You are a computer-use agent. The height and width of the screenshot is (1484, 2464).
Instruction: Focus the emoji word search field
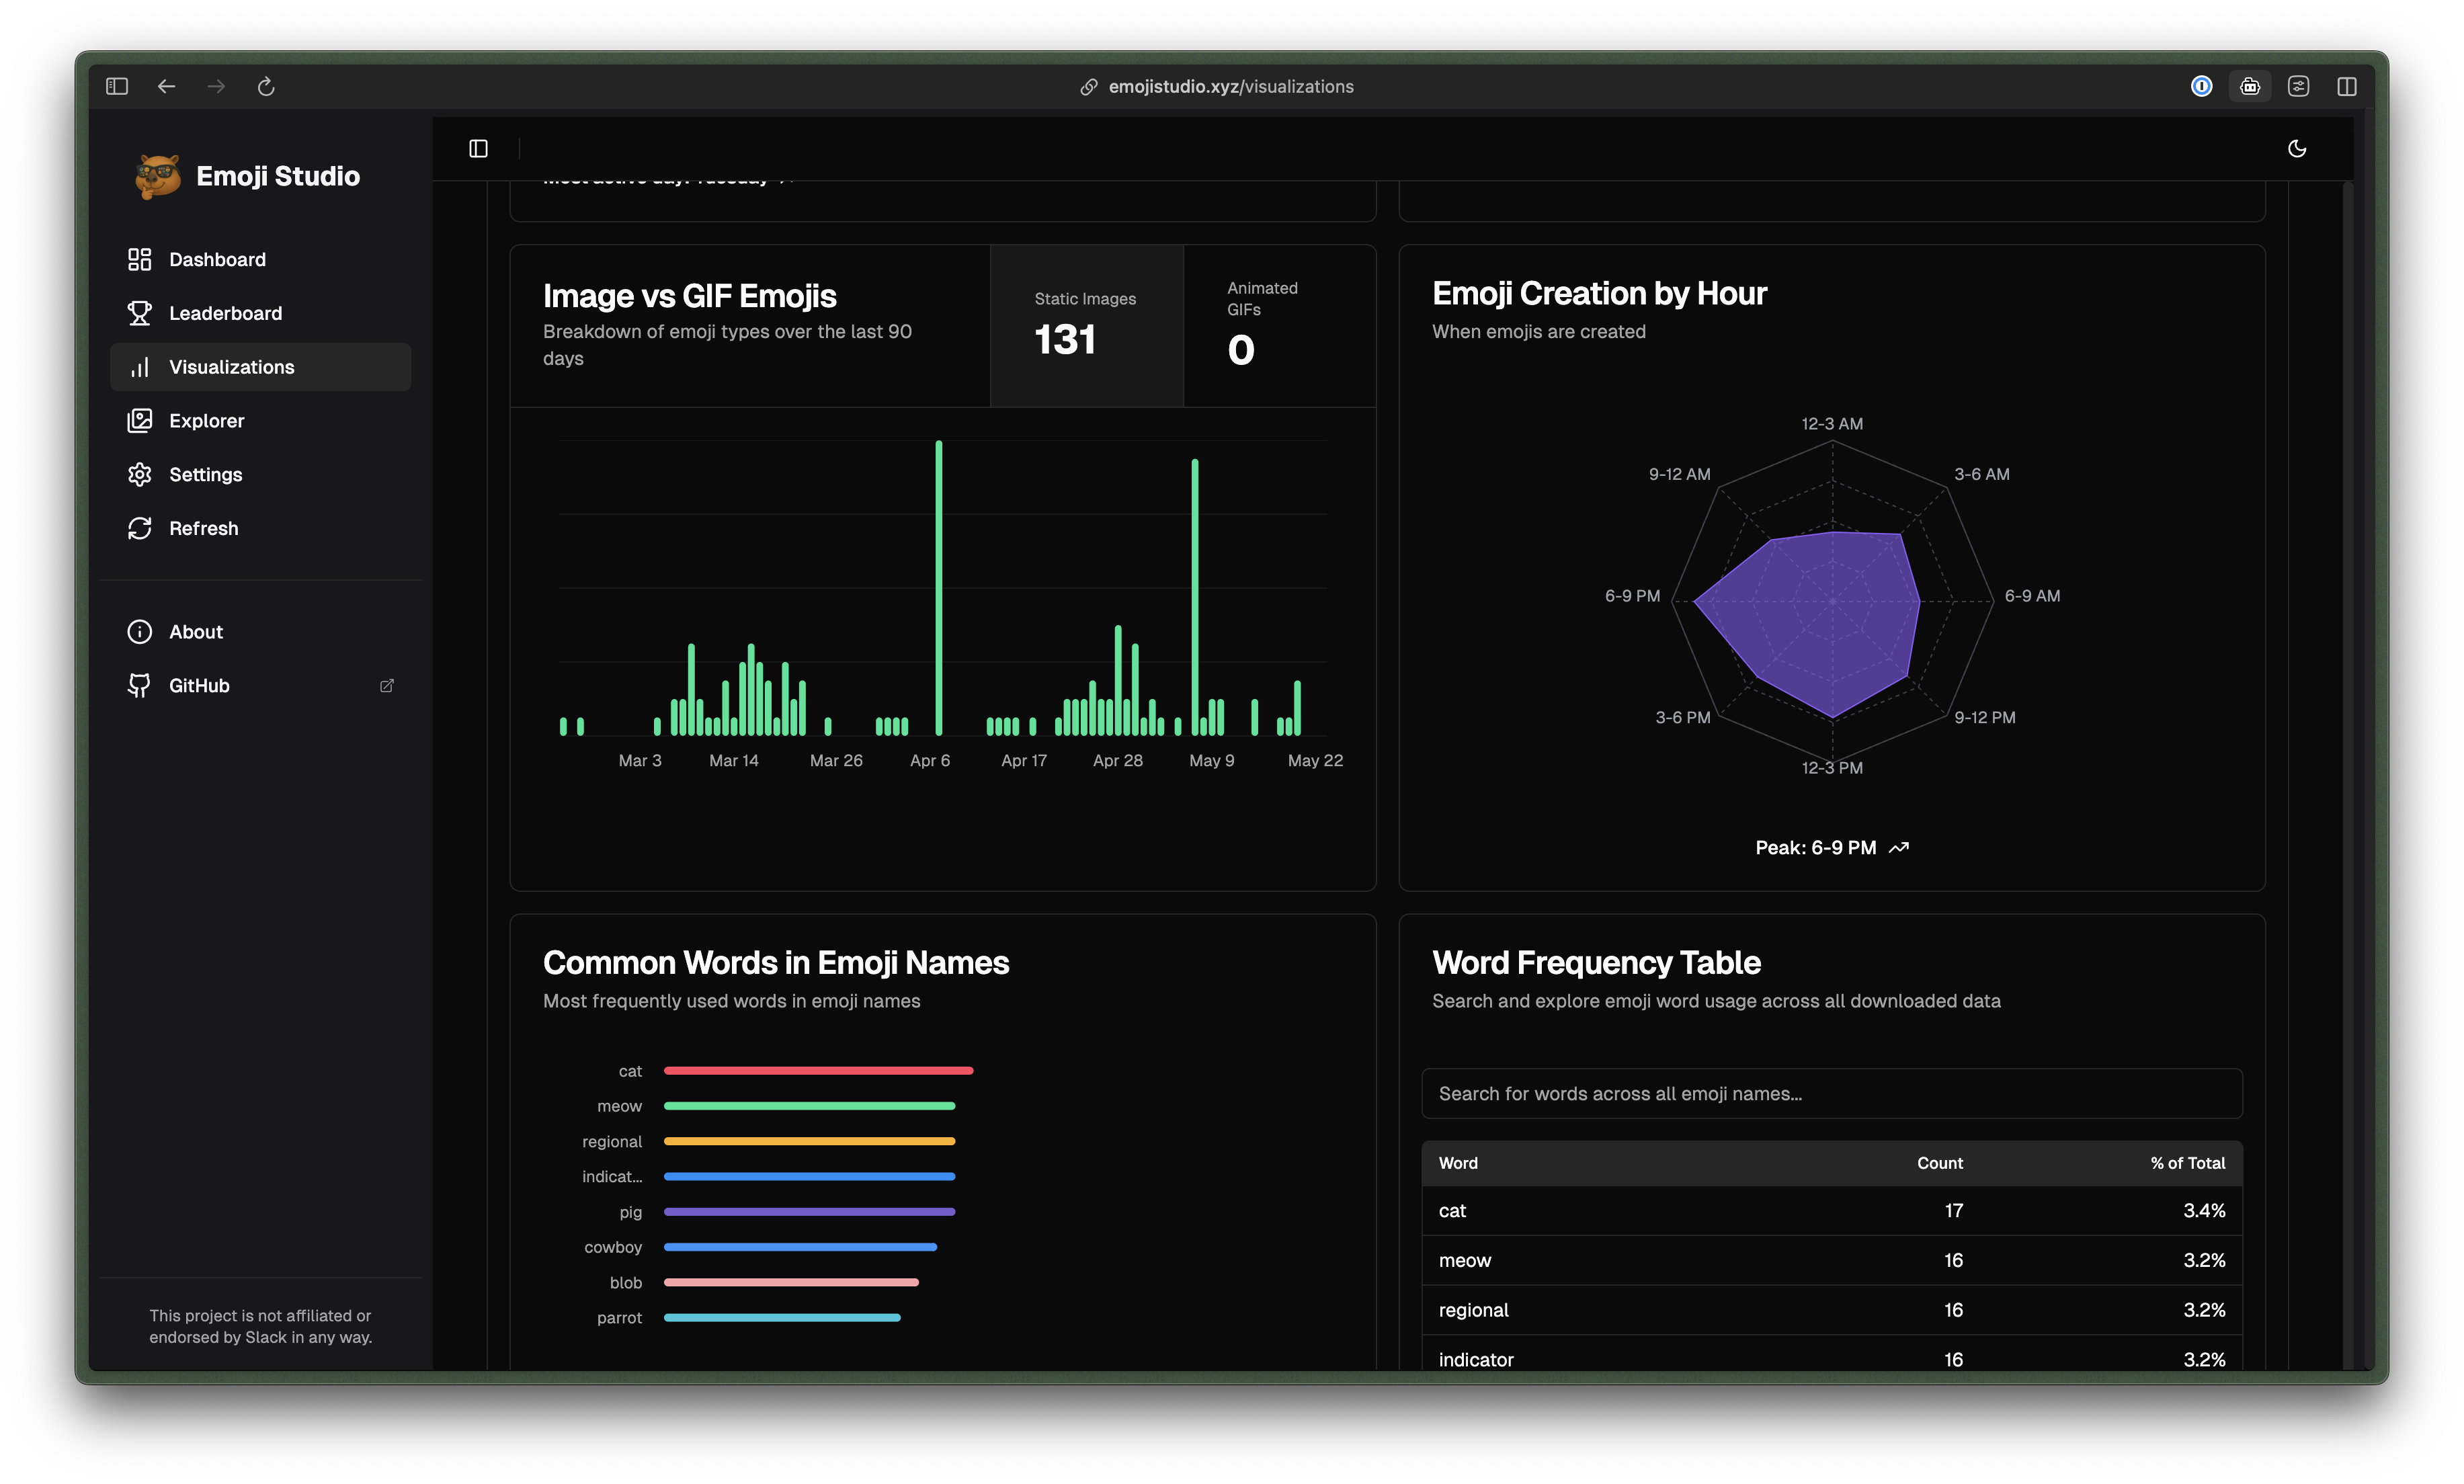(1831, 1094)
